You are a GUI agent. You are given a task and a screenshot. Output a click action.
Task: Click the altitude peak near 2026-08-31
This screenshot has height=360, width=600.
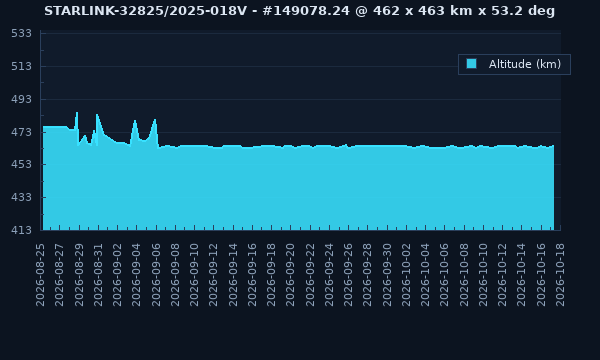click(97, 114)
